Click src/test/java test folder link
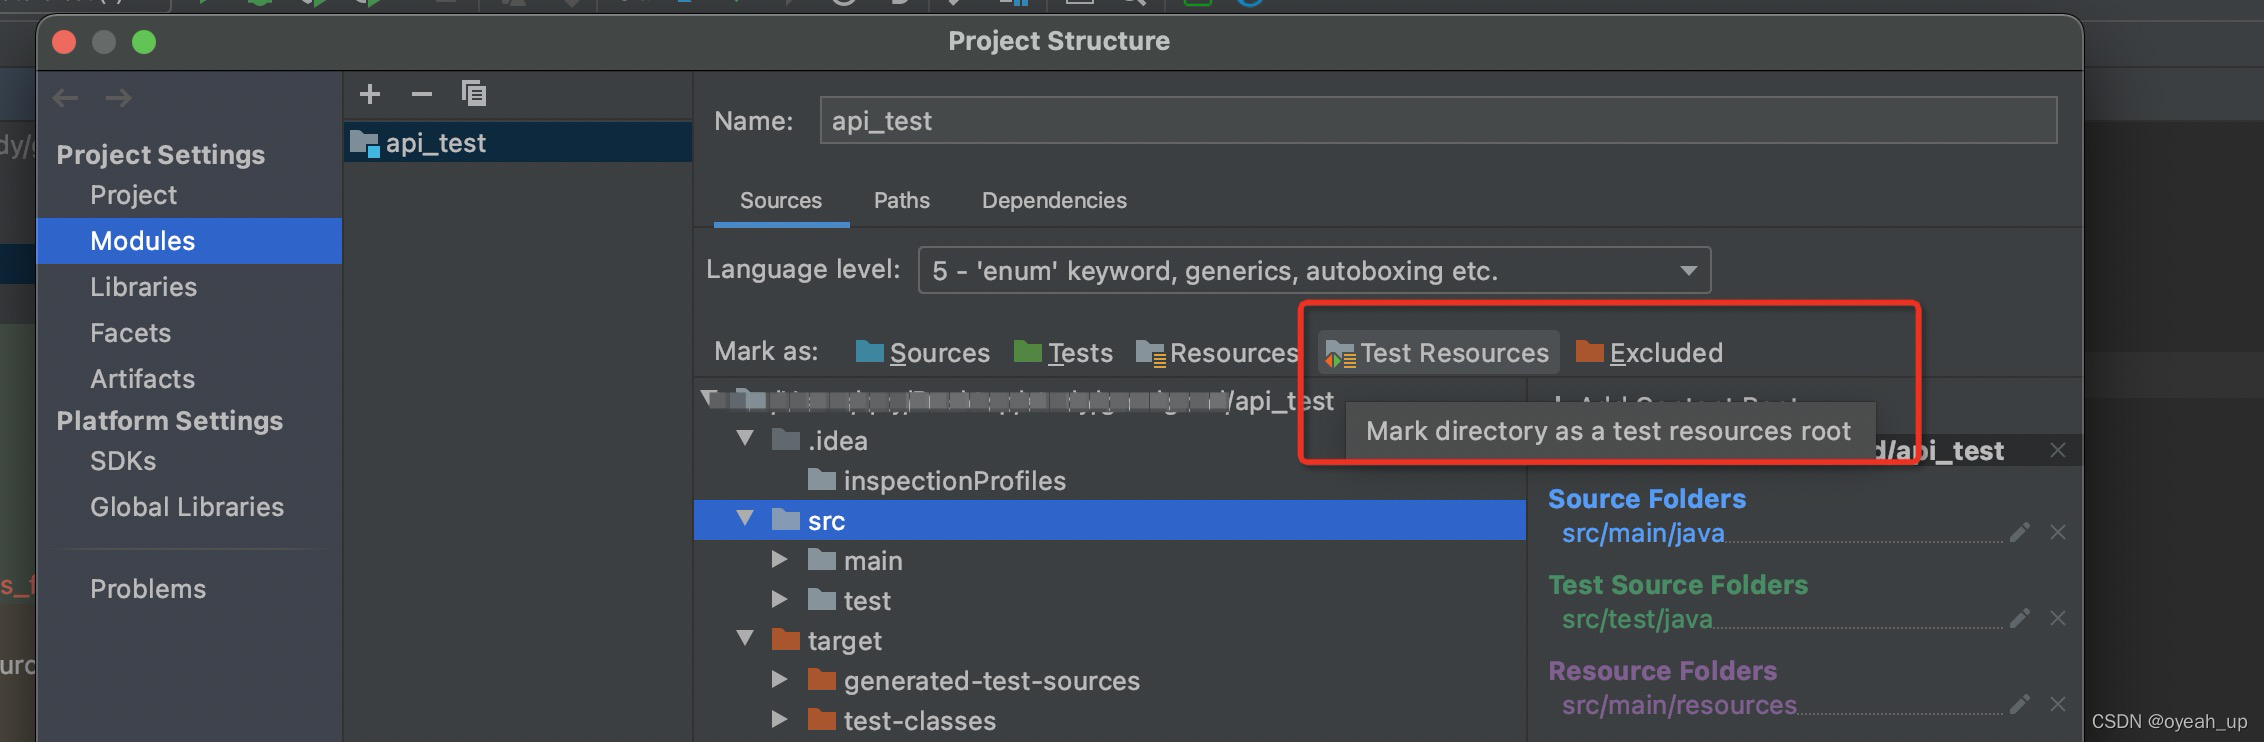Screen dimensions: 2264x742 pos(1637,619)
